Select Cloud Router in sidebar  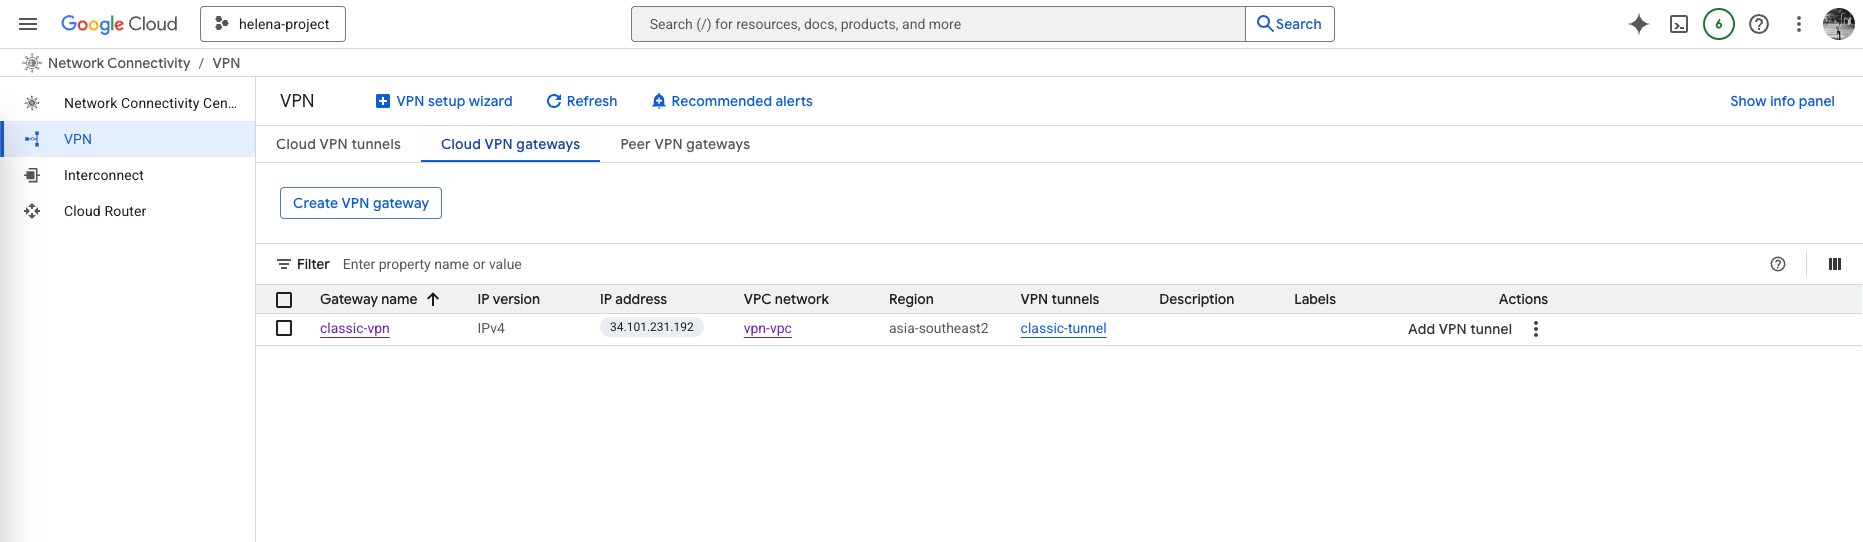coord(105,211)
